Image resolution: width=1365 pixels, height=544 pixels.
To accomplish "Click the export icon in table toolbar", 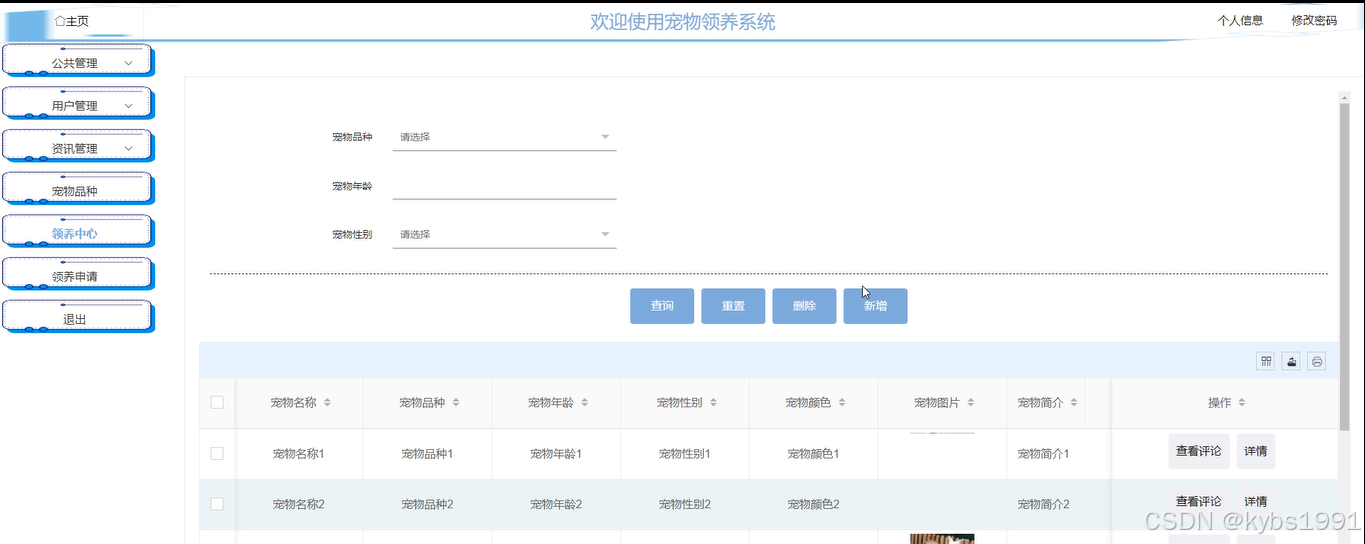I will (x=1292, y=361).
